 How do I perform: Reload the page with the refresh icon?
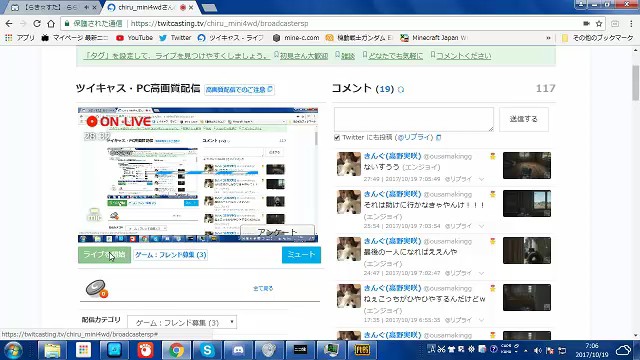(x=37, y=24)
